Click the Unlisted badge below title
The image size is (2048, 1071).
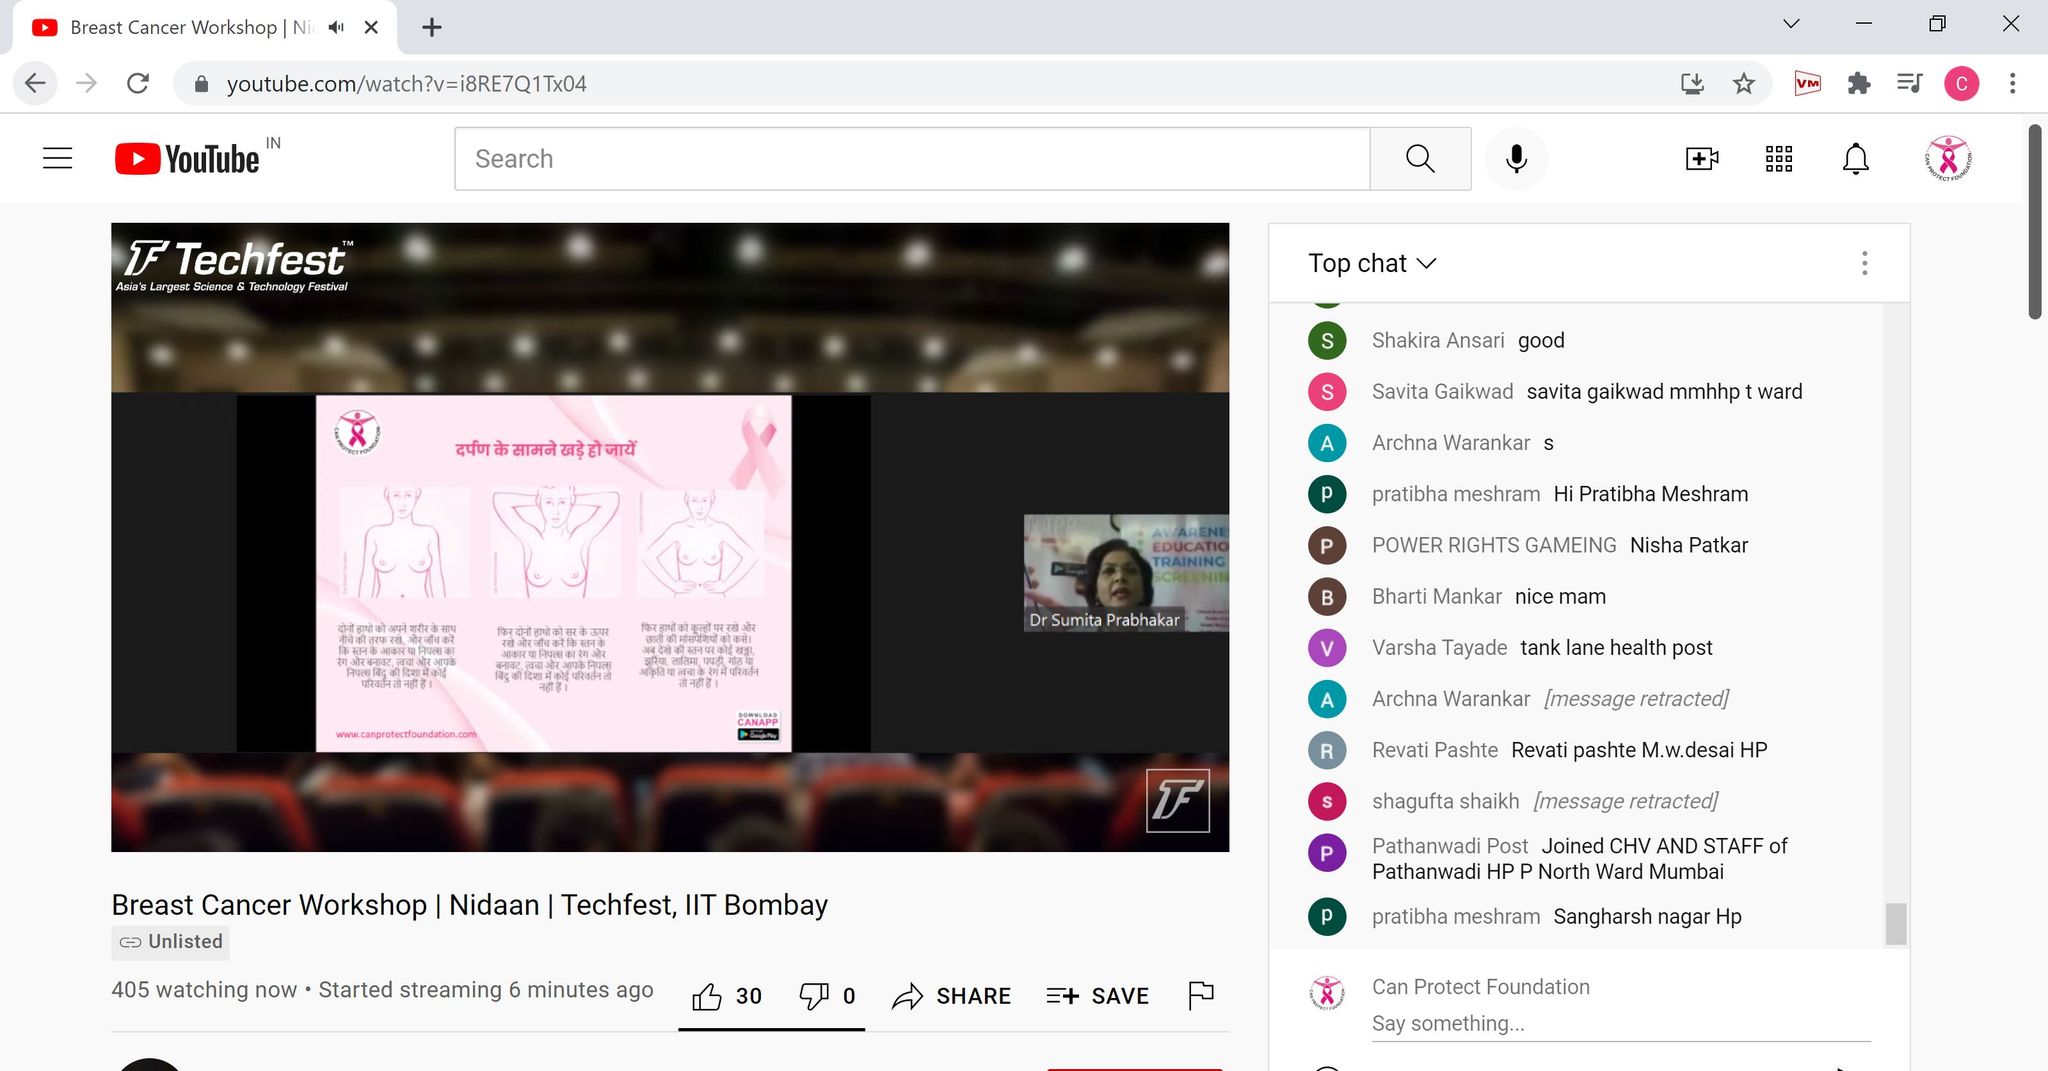coord(171,942)
